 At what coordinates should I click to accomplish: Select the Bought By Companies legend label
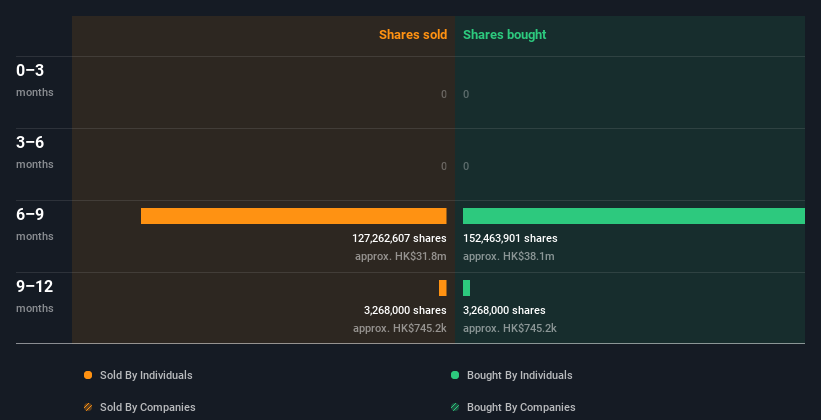(x=521, y=407)
